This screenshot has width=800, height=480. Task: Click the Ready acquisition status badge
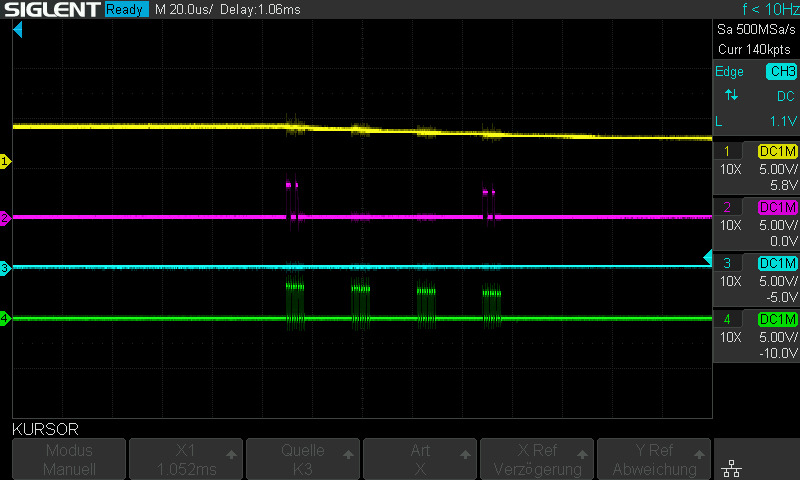click(127, 9)
